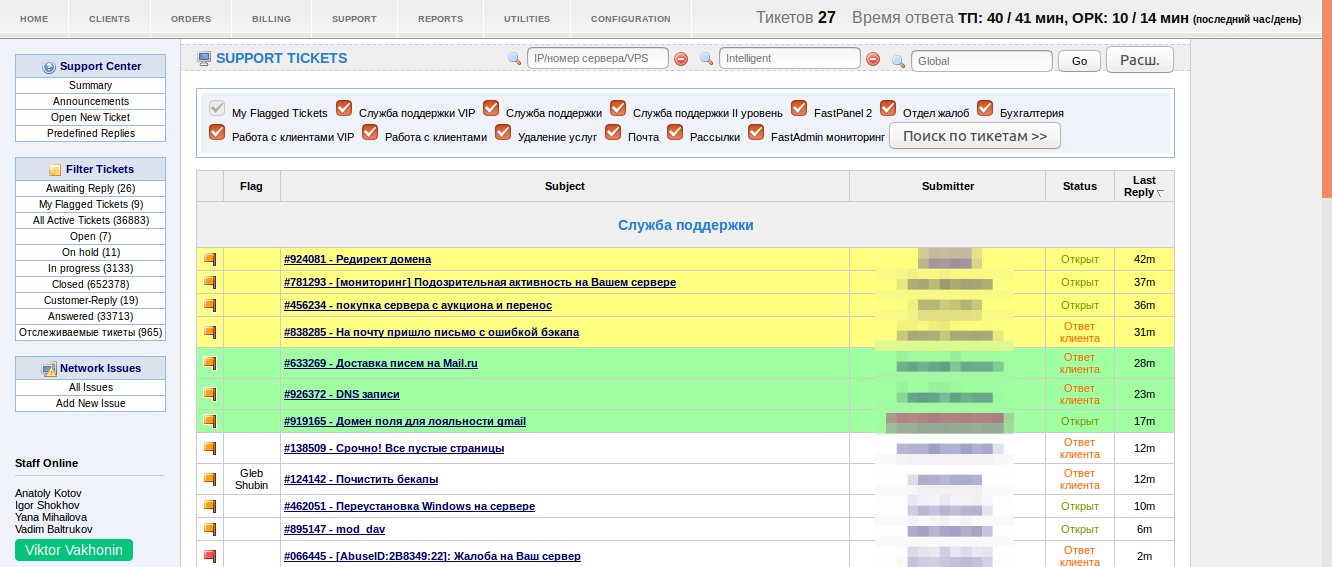Click magnifier icon beside Global search
Viewport: 1332px width, 567px height.
point(899,60)
